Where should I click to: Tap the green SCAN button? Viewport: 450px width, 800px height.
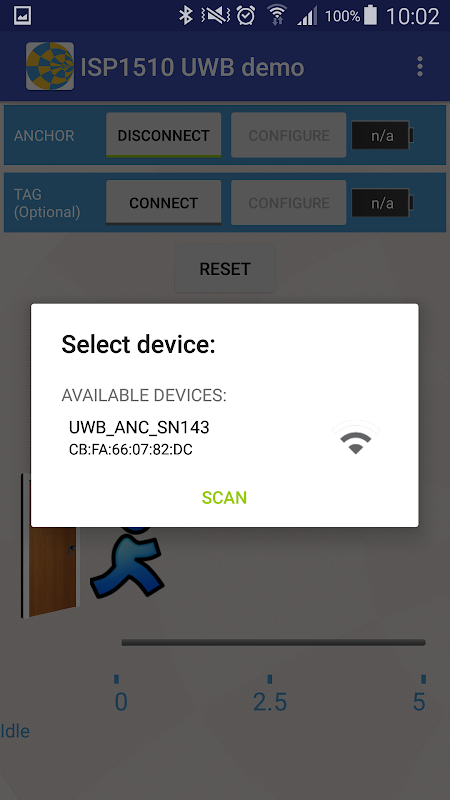point(224,497)
